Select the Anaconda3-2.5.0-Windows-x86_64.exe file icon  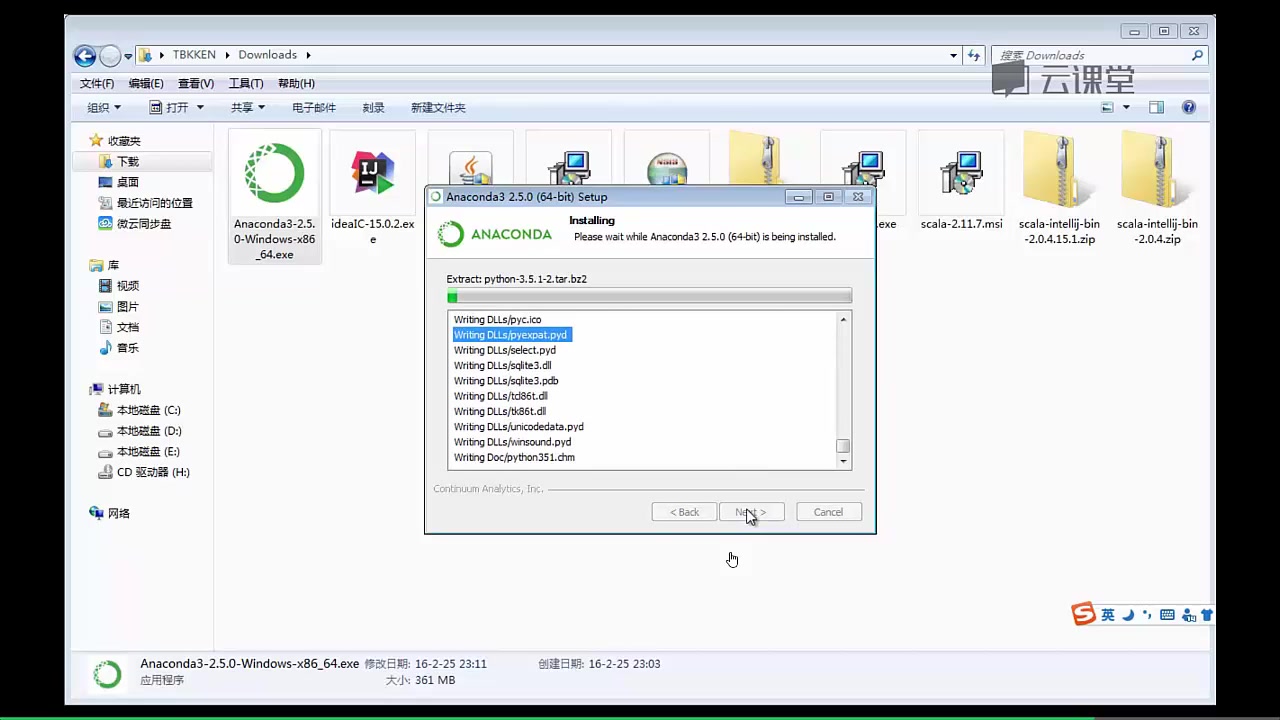pyautogui.click(x=275, y=173)
